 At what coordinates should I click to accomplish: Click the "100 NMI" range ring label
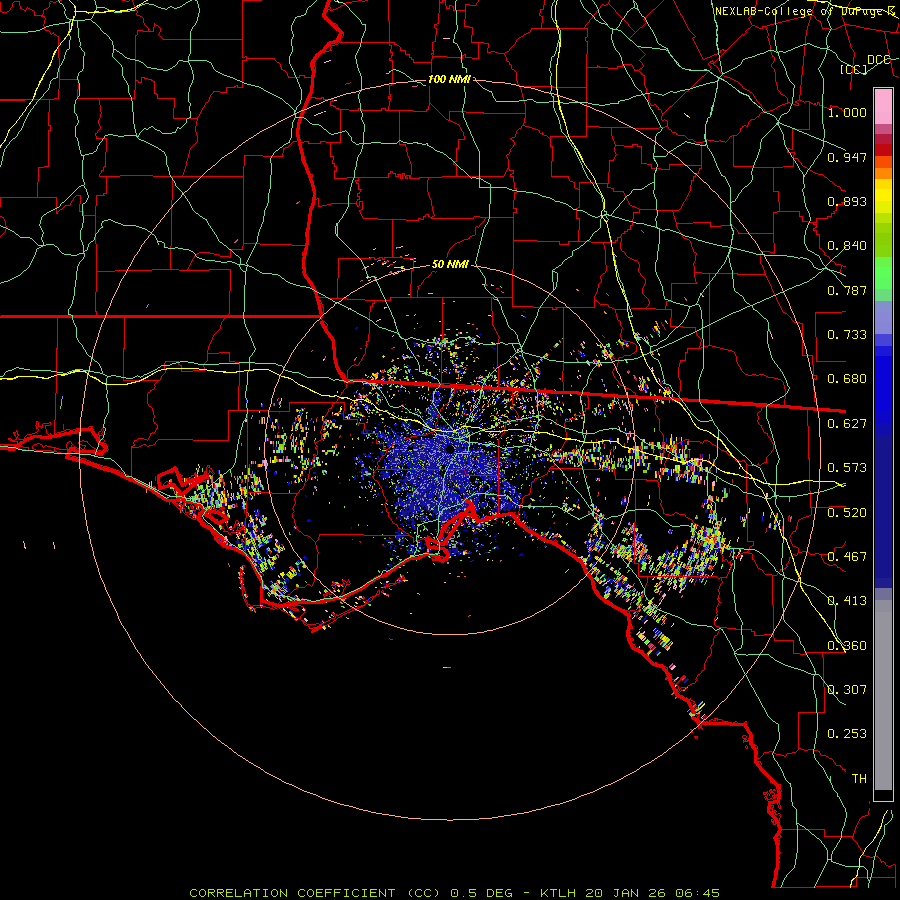click(x=449, y=79)
